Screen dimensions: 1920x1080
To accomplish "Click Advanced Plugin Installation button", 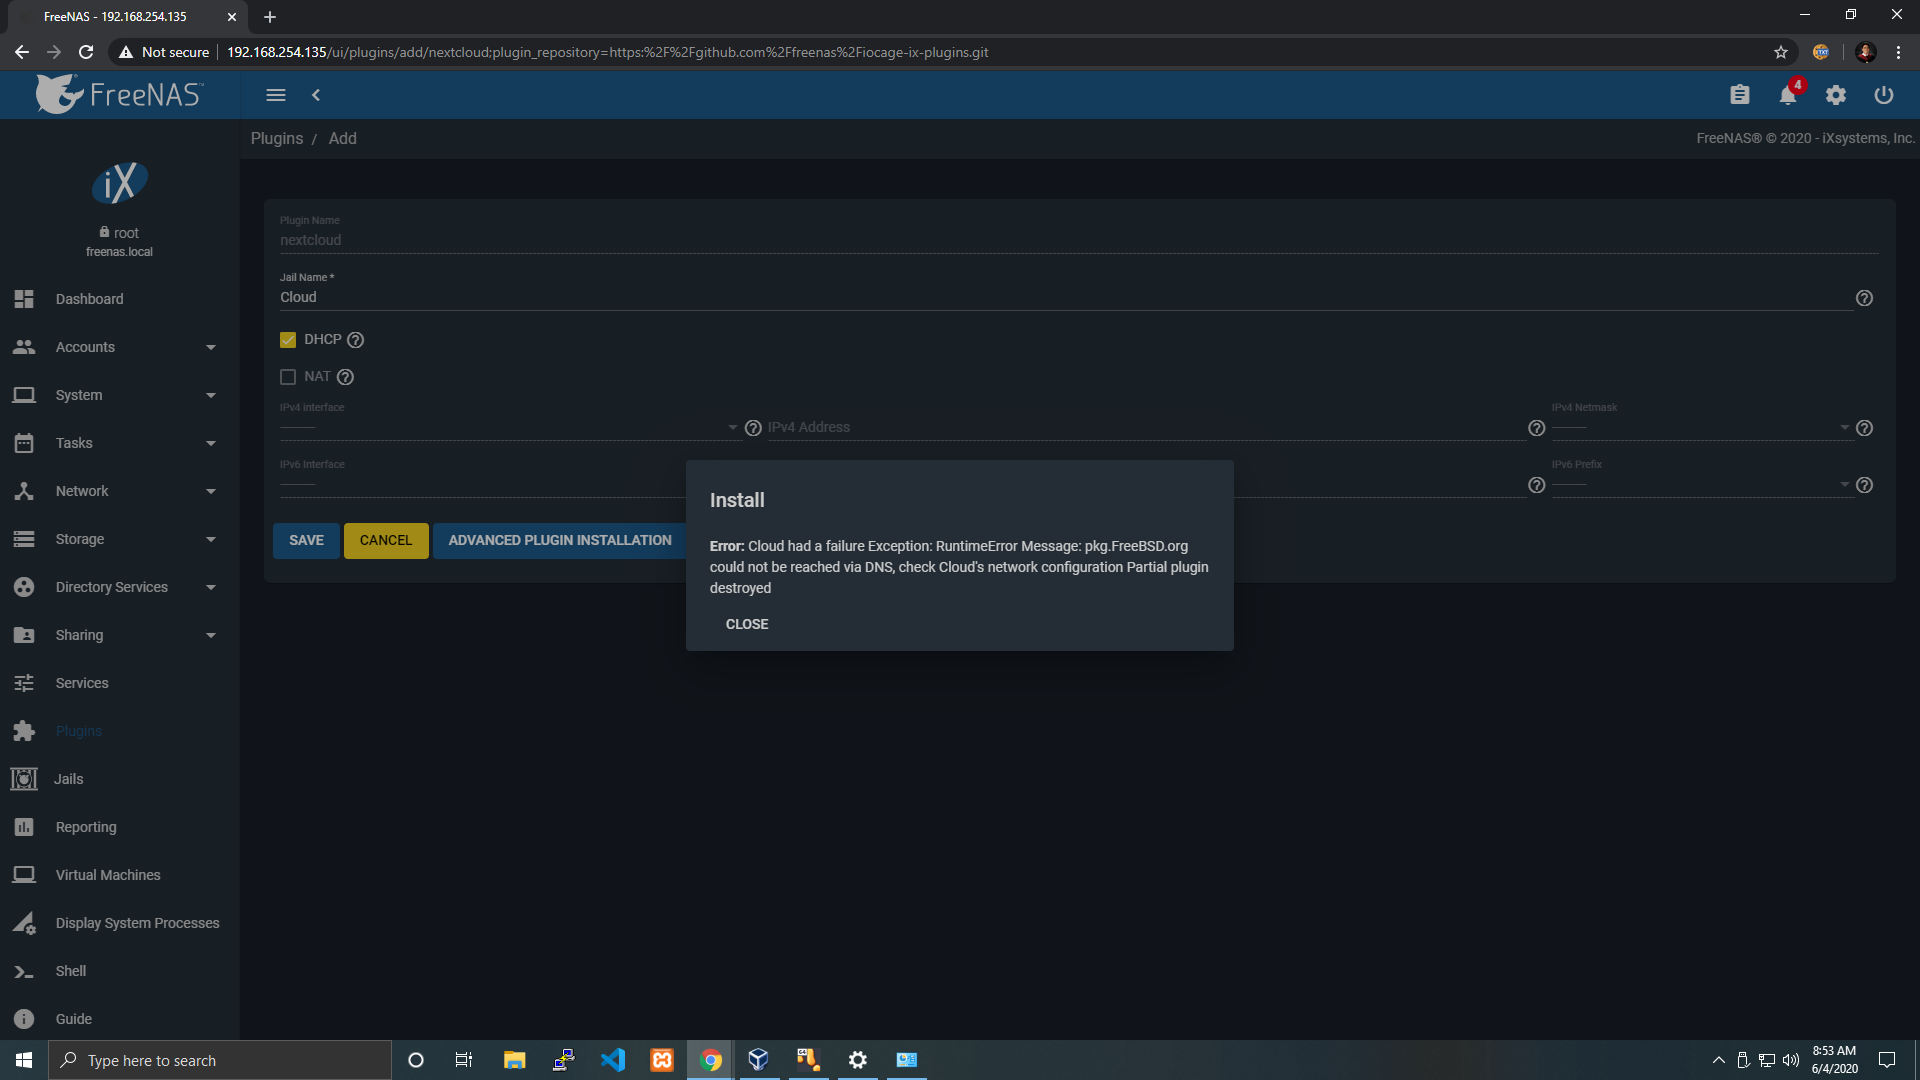I will tap(560, 540).
